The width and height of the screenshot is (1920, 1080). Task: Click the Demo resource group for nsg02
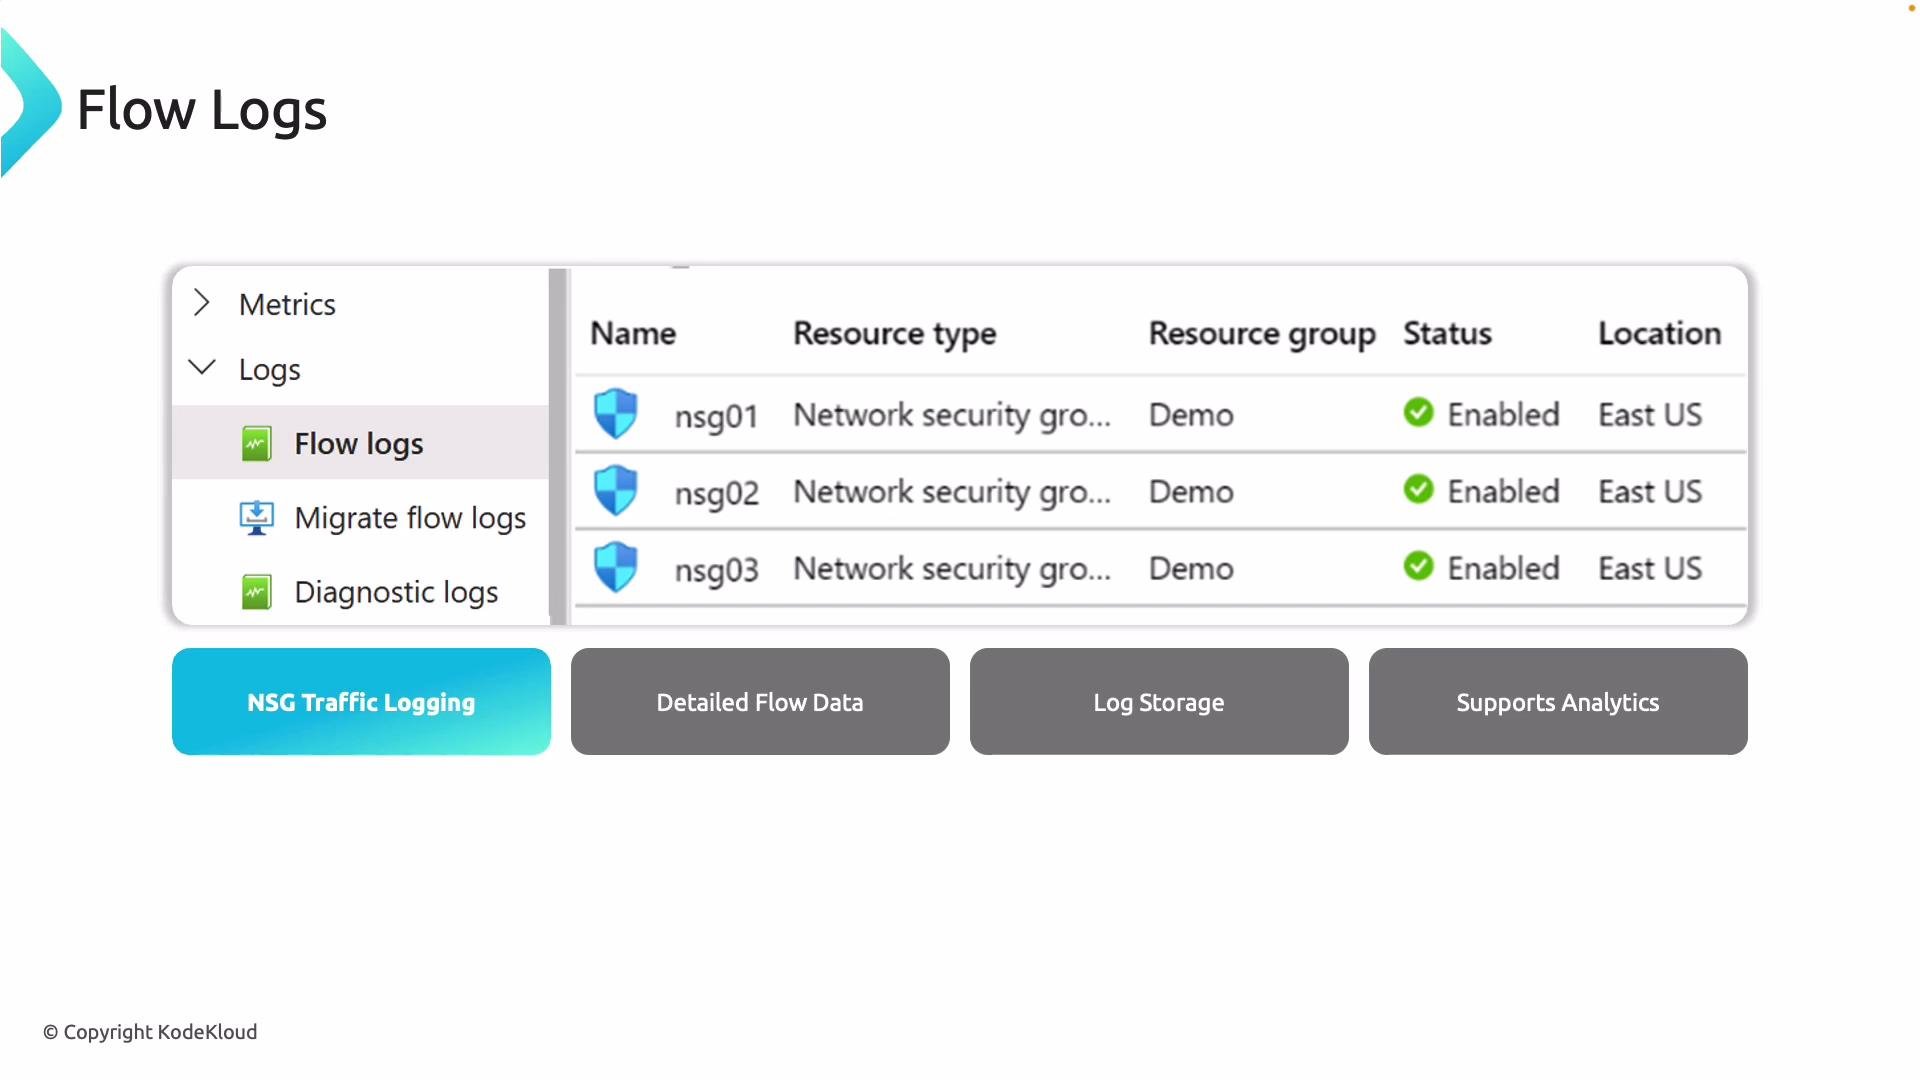pyautogui.click(x=1191, y=491)
